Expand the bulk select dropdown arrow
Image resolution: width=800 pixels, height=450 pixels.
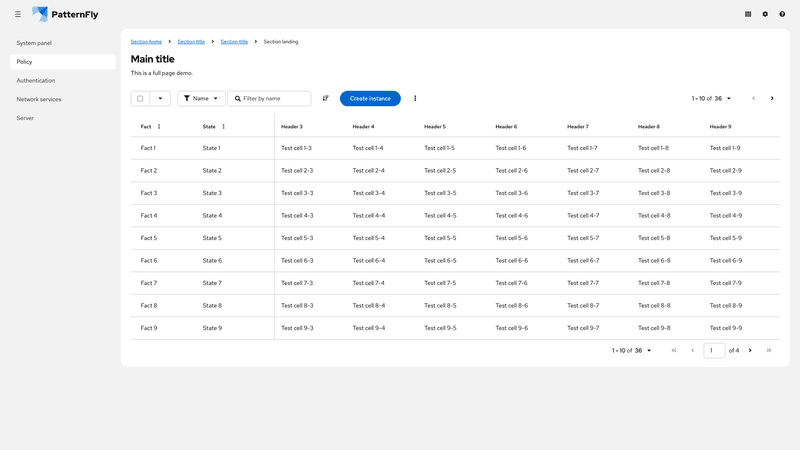[x=160, y=98]
